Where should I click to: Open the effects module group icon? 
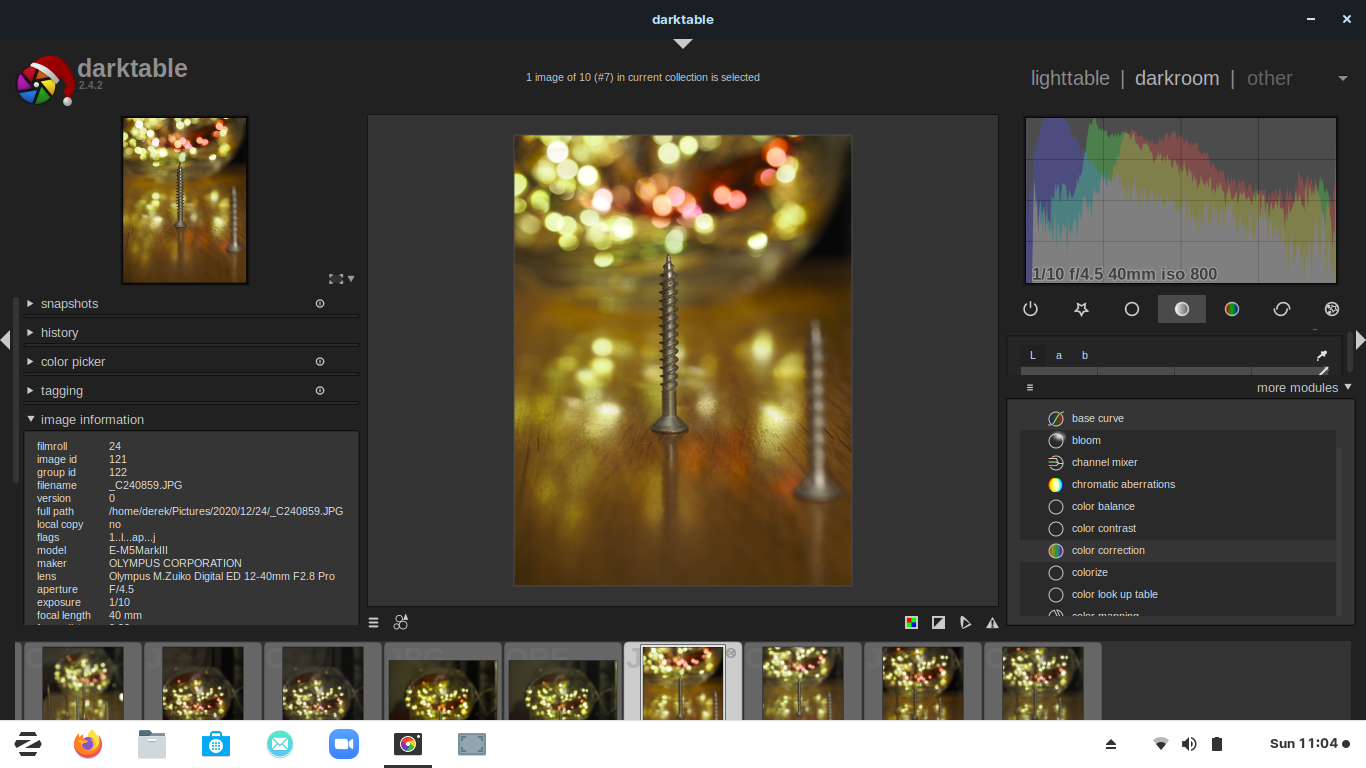(x=1331, y=309)
